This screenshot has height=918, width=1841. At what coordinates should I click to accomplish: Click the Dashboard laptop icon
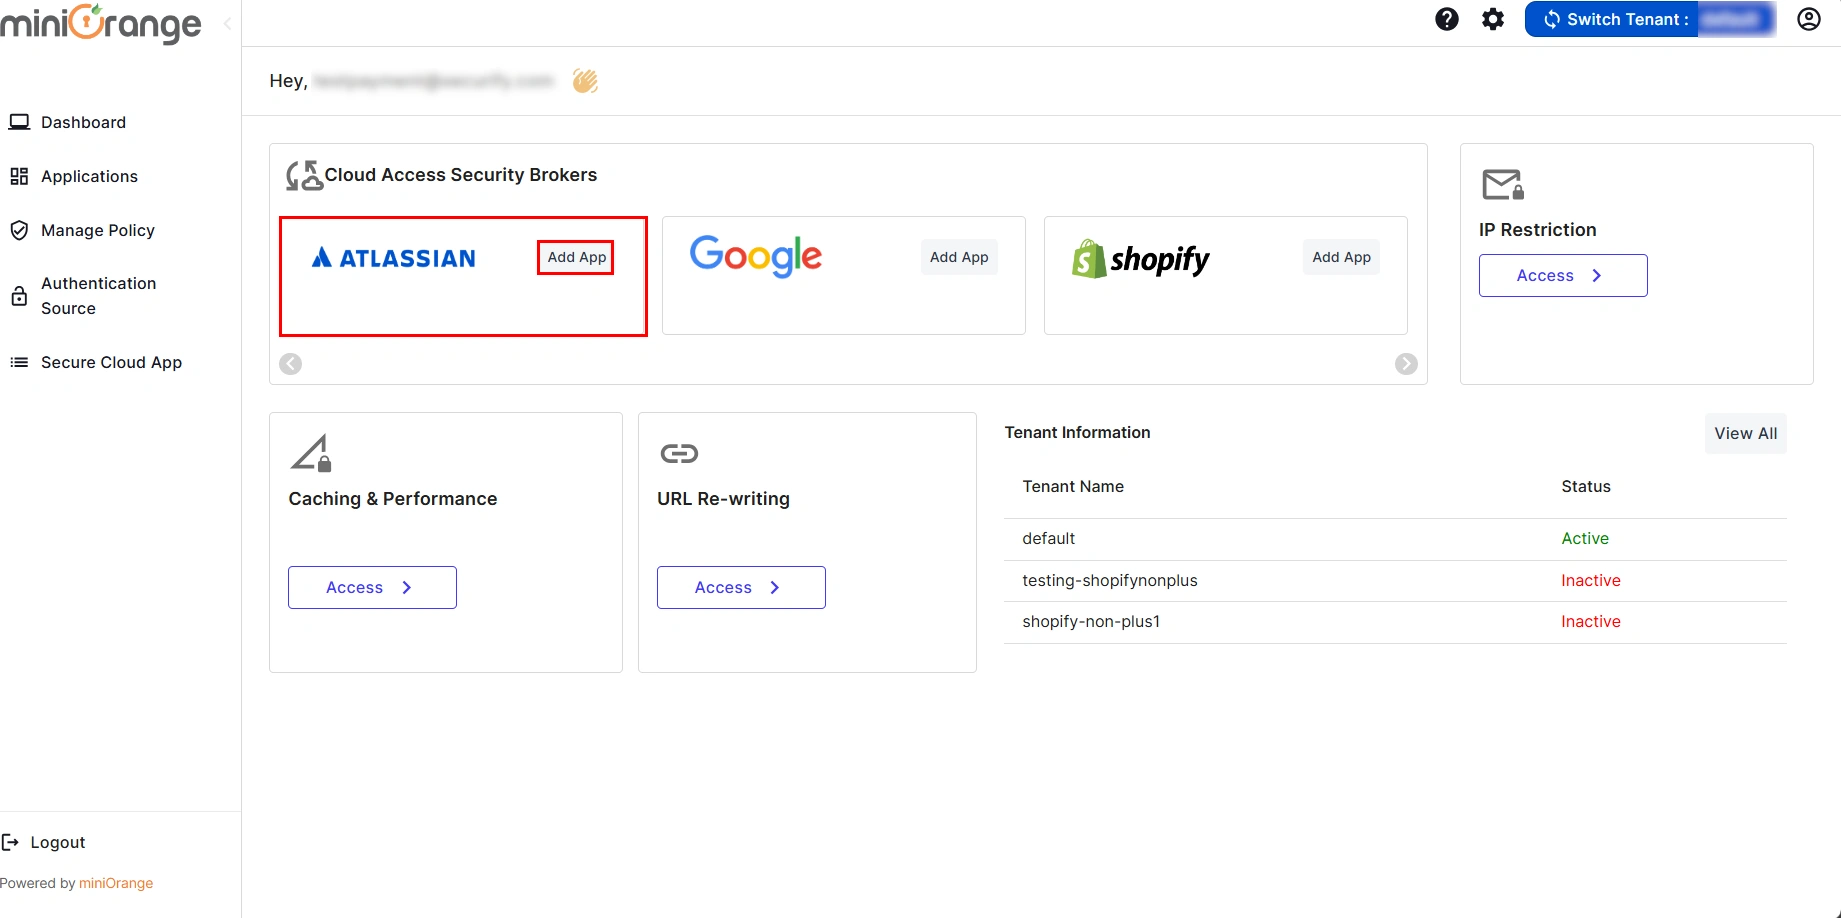19,122
